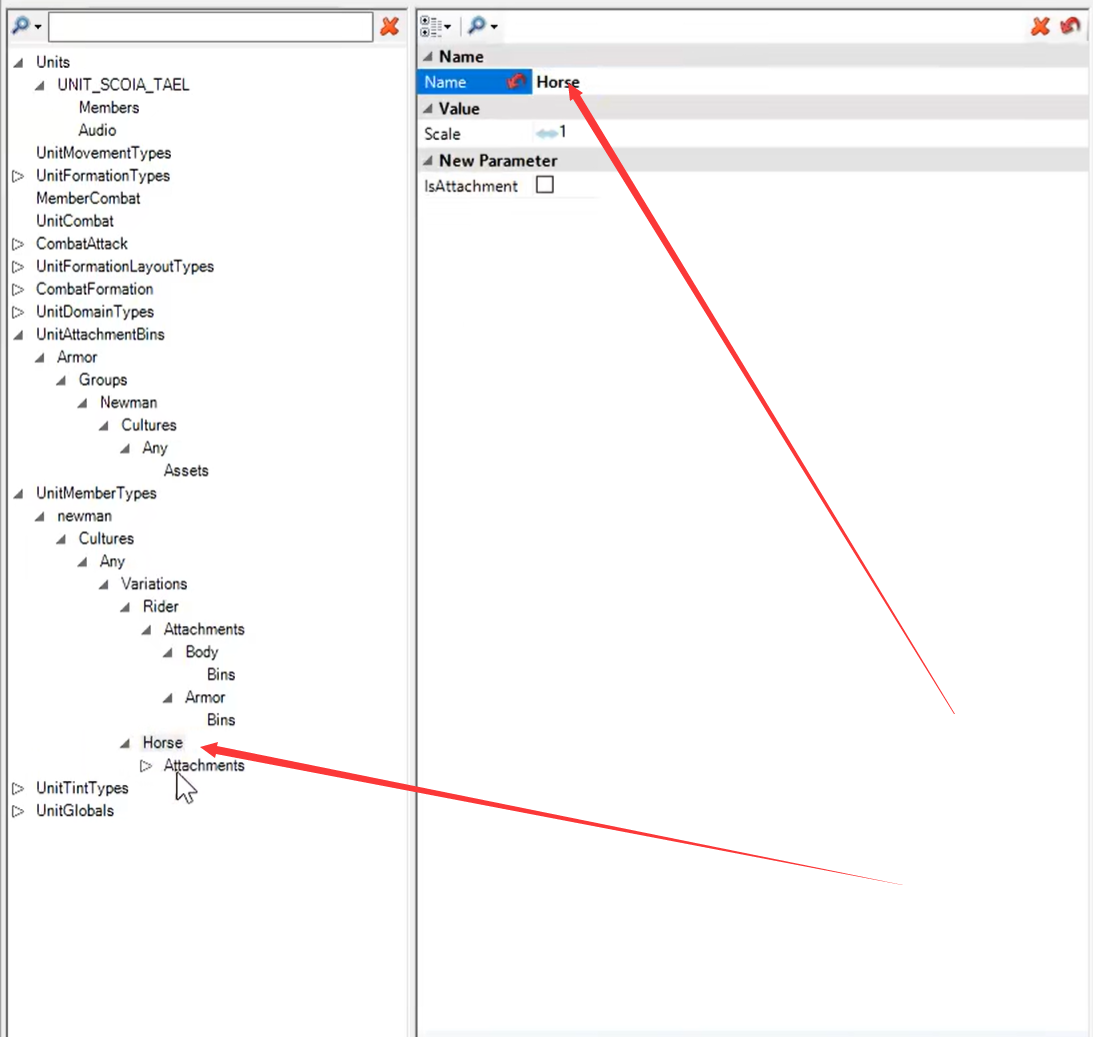
Task: Expand Attachments under the Horse node
Action: click(x=146, y=766)
